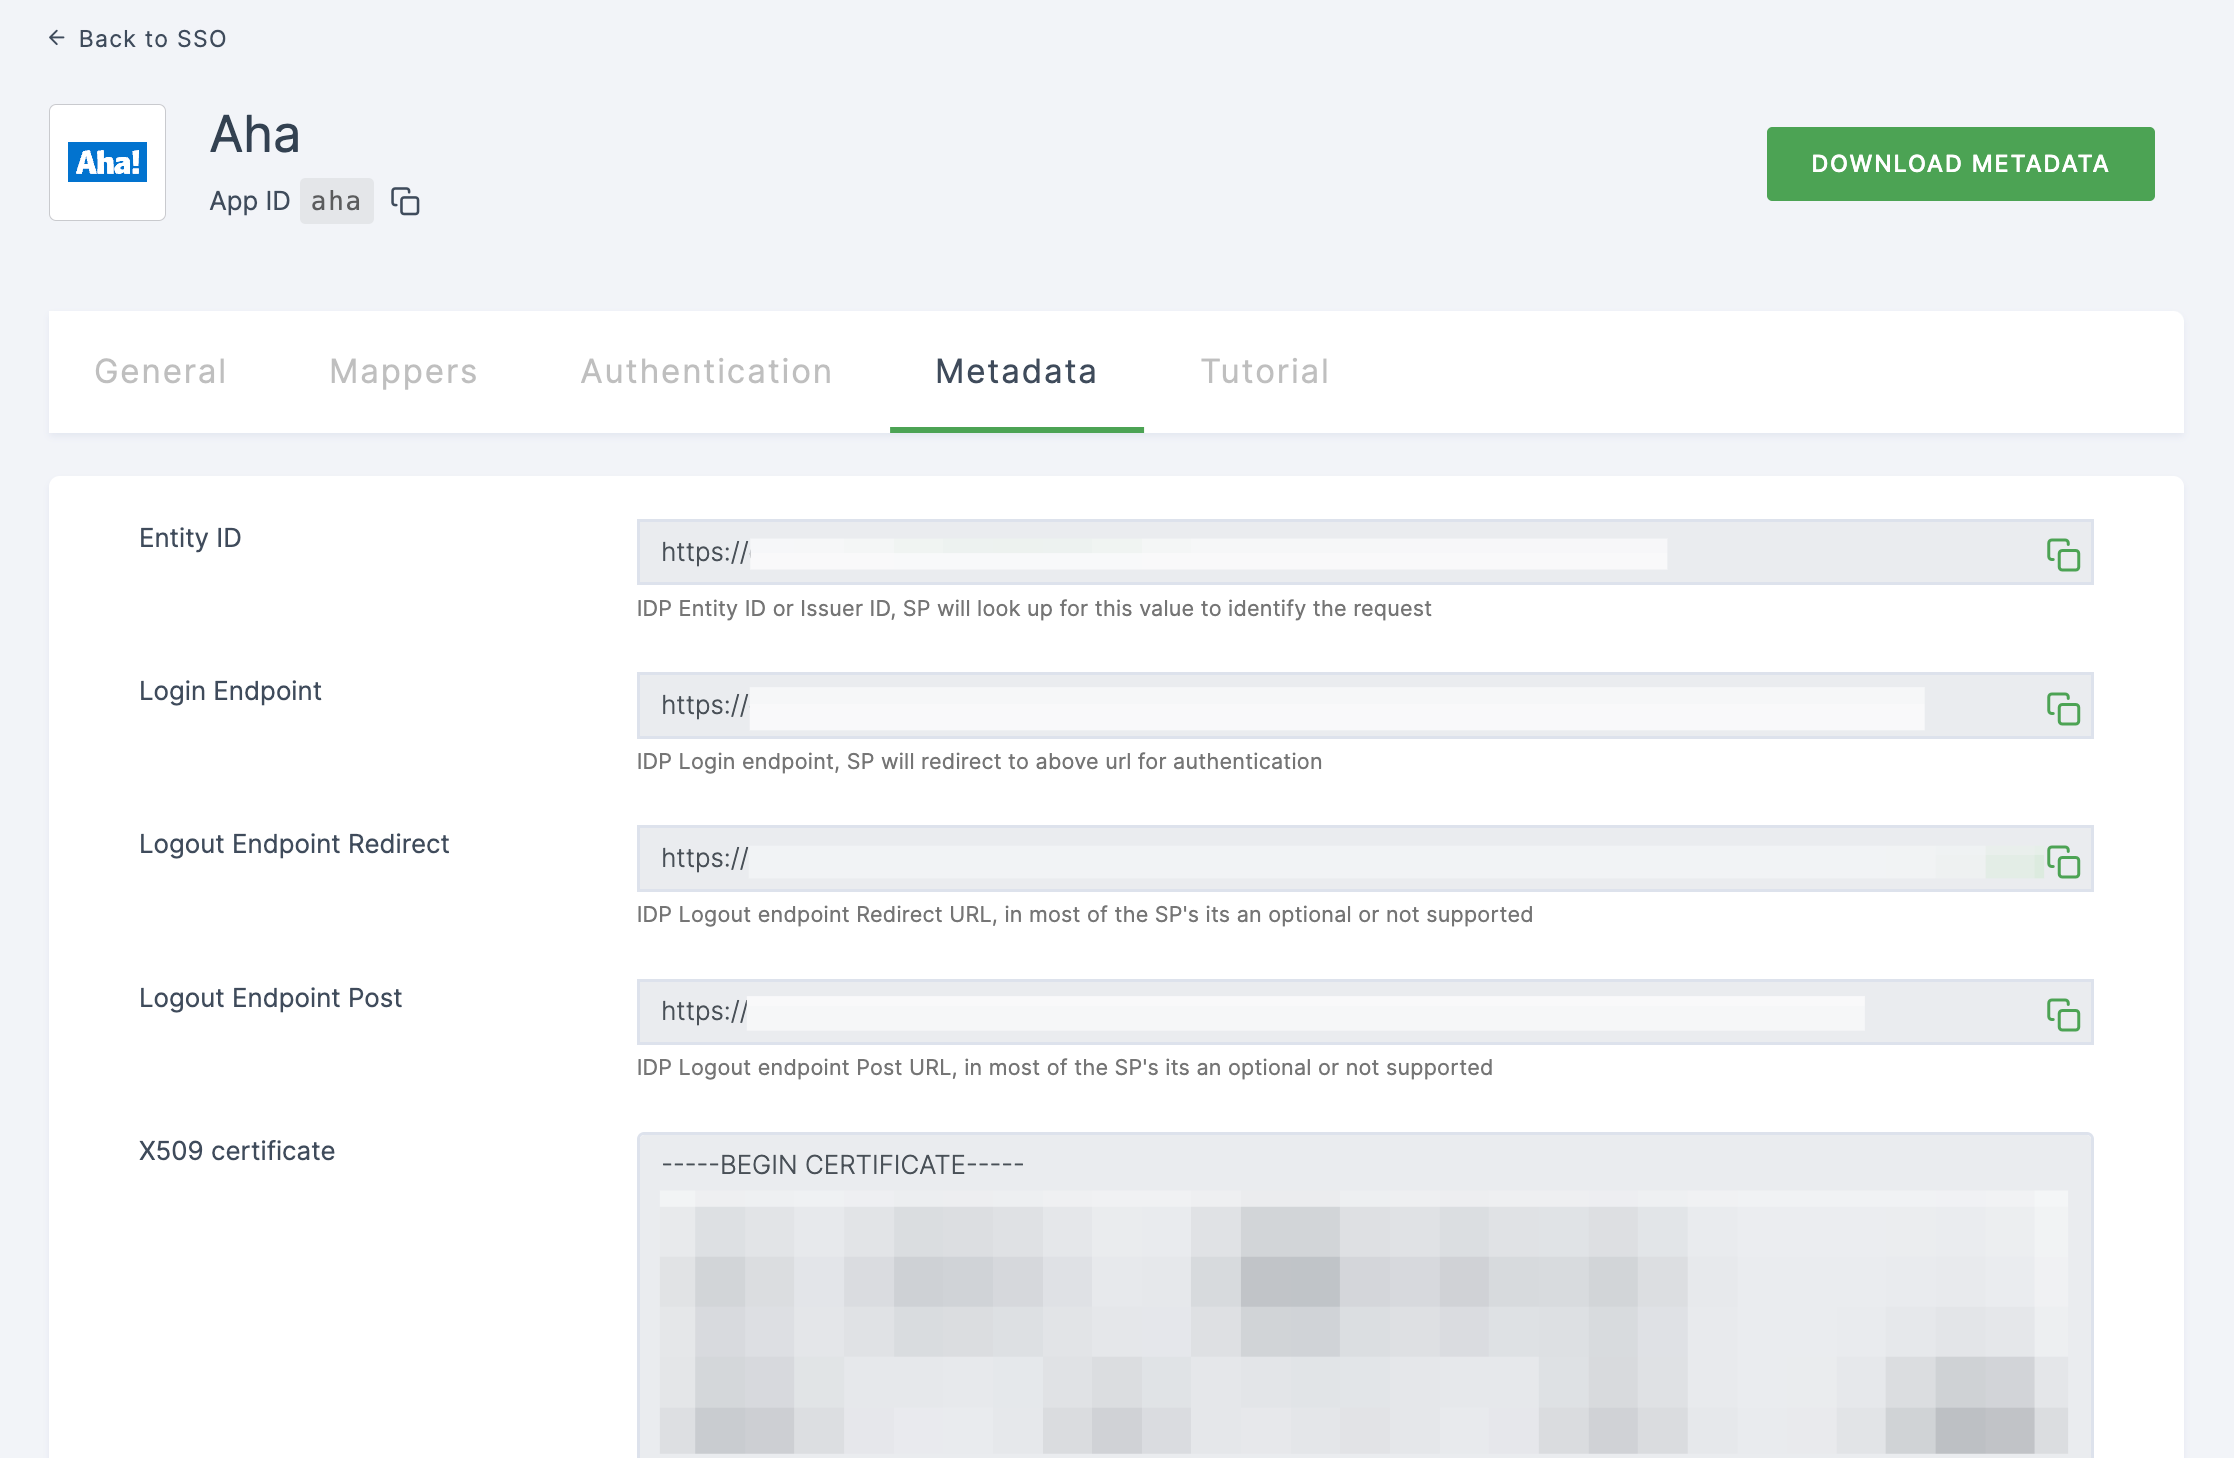Click the back arrow icon
Screen dimensions: 2234x1458
click(57, 38)
